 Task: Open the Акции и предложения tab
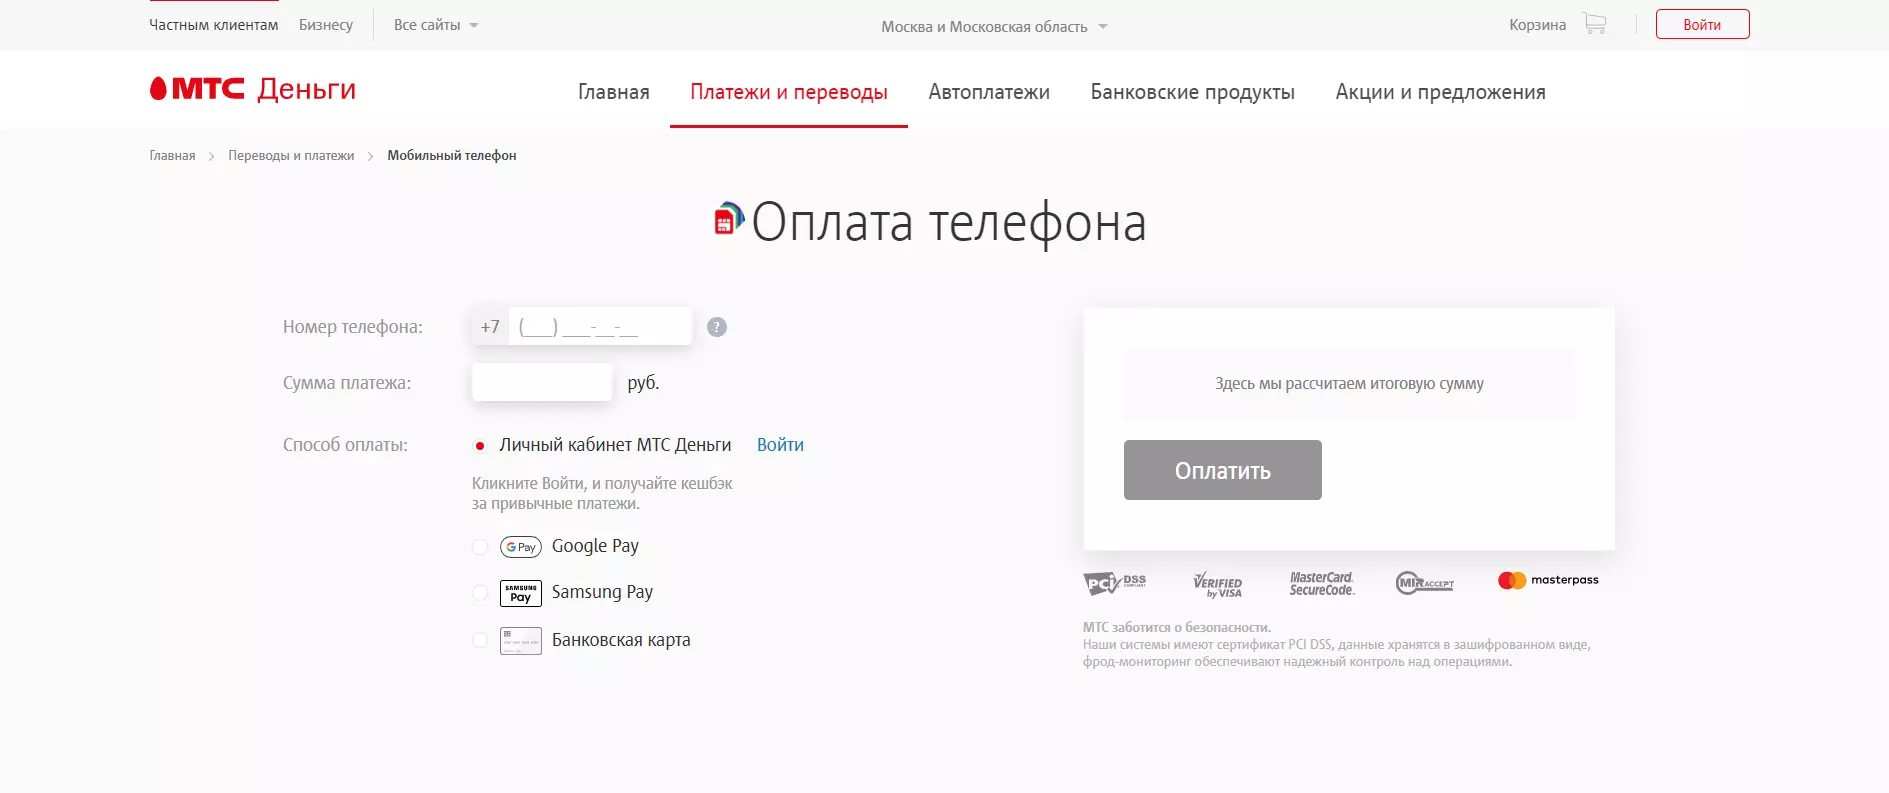tap(1441, 92)
